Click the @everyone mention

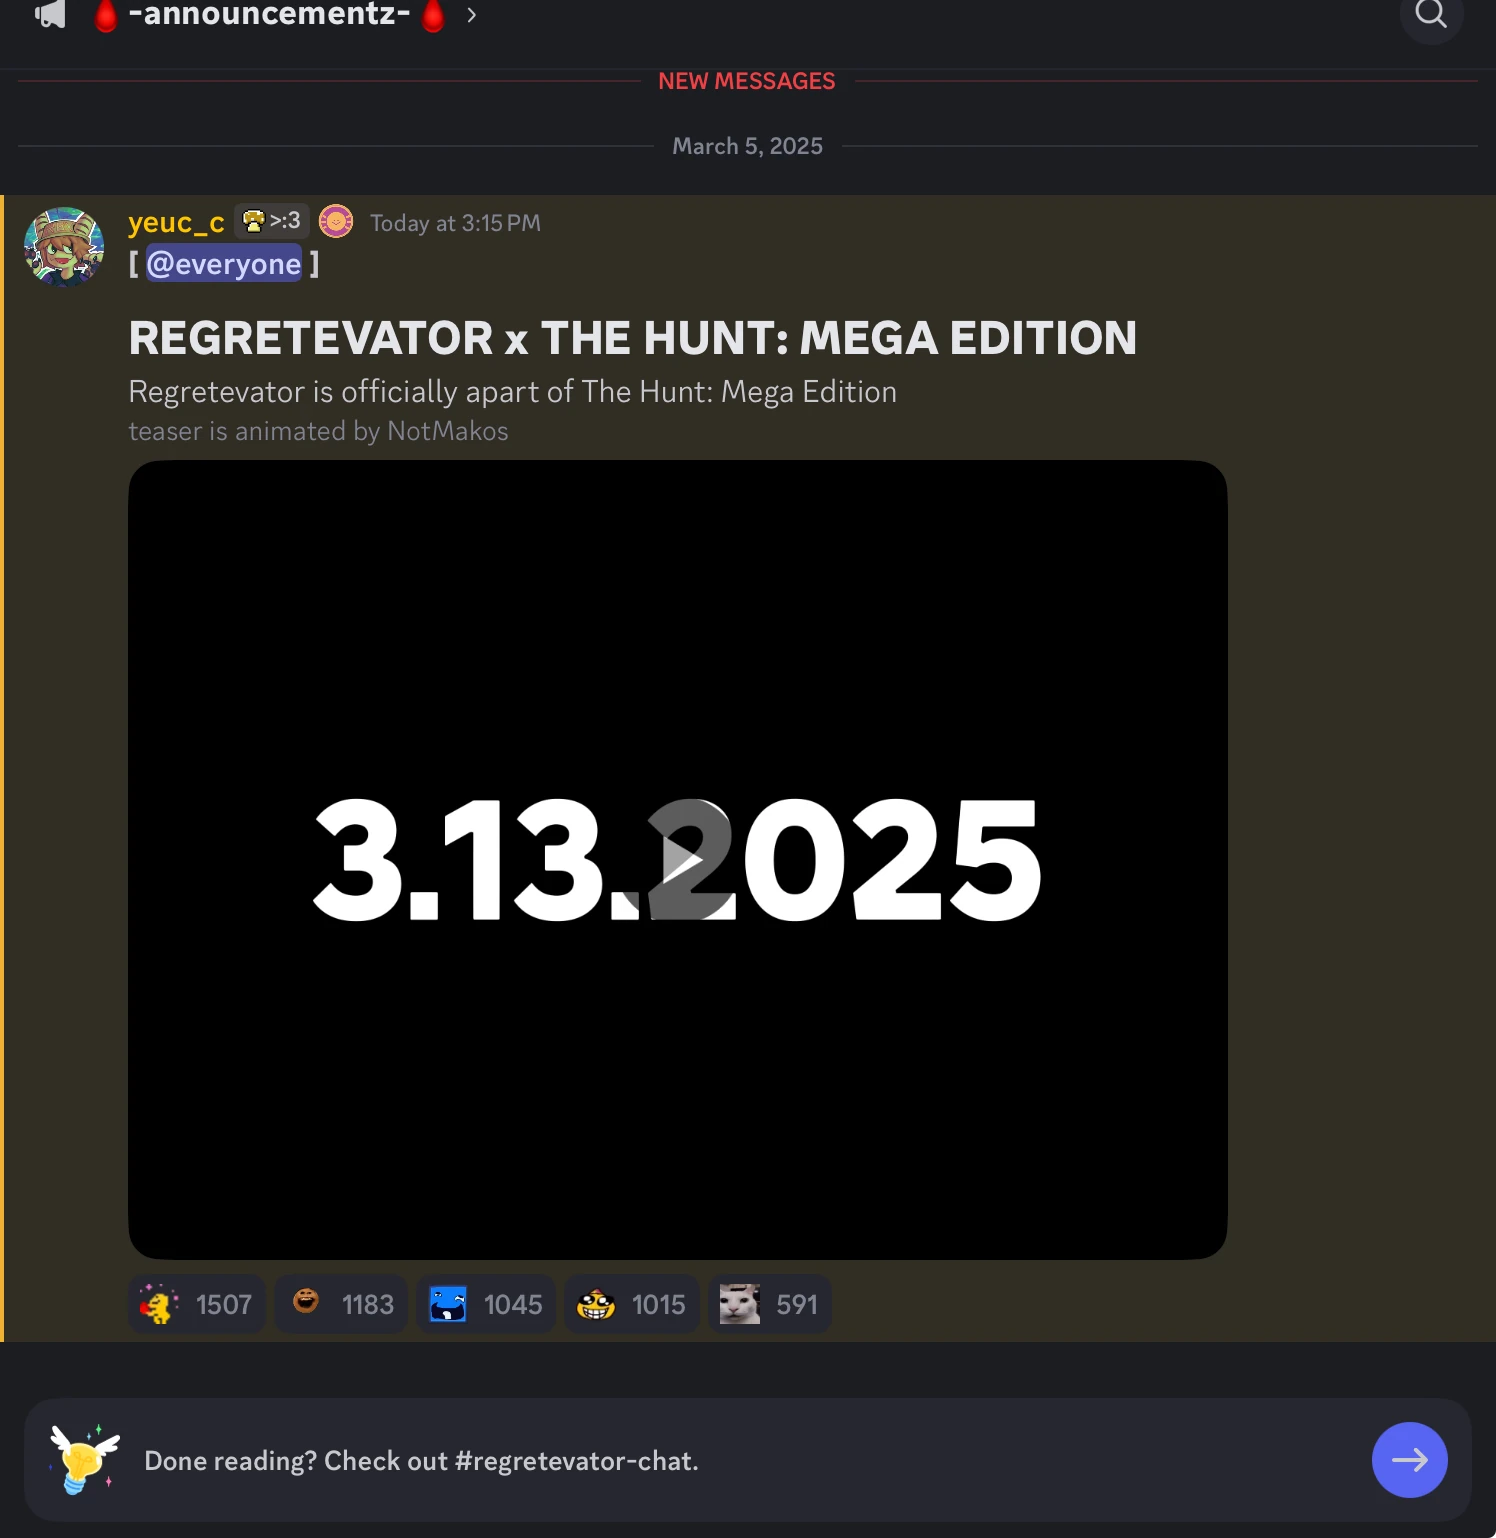coord(224,263)
